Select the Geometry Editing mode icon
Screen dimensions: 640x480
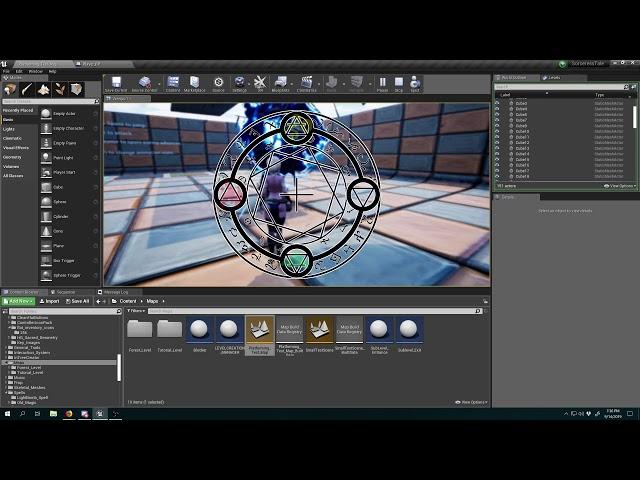coord(77,89)
